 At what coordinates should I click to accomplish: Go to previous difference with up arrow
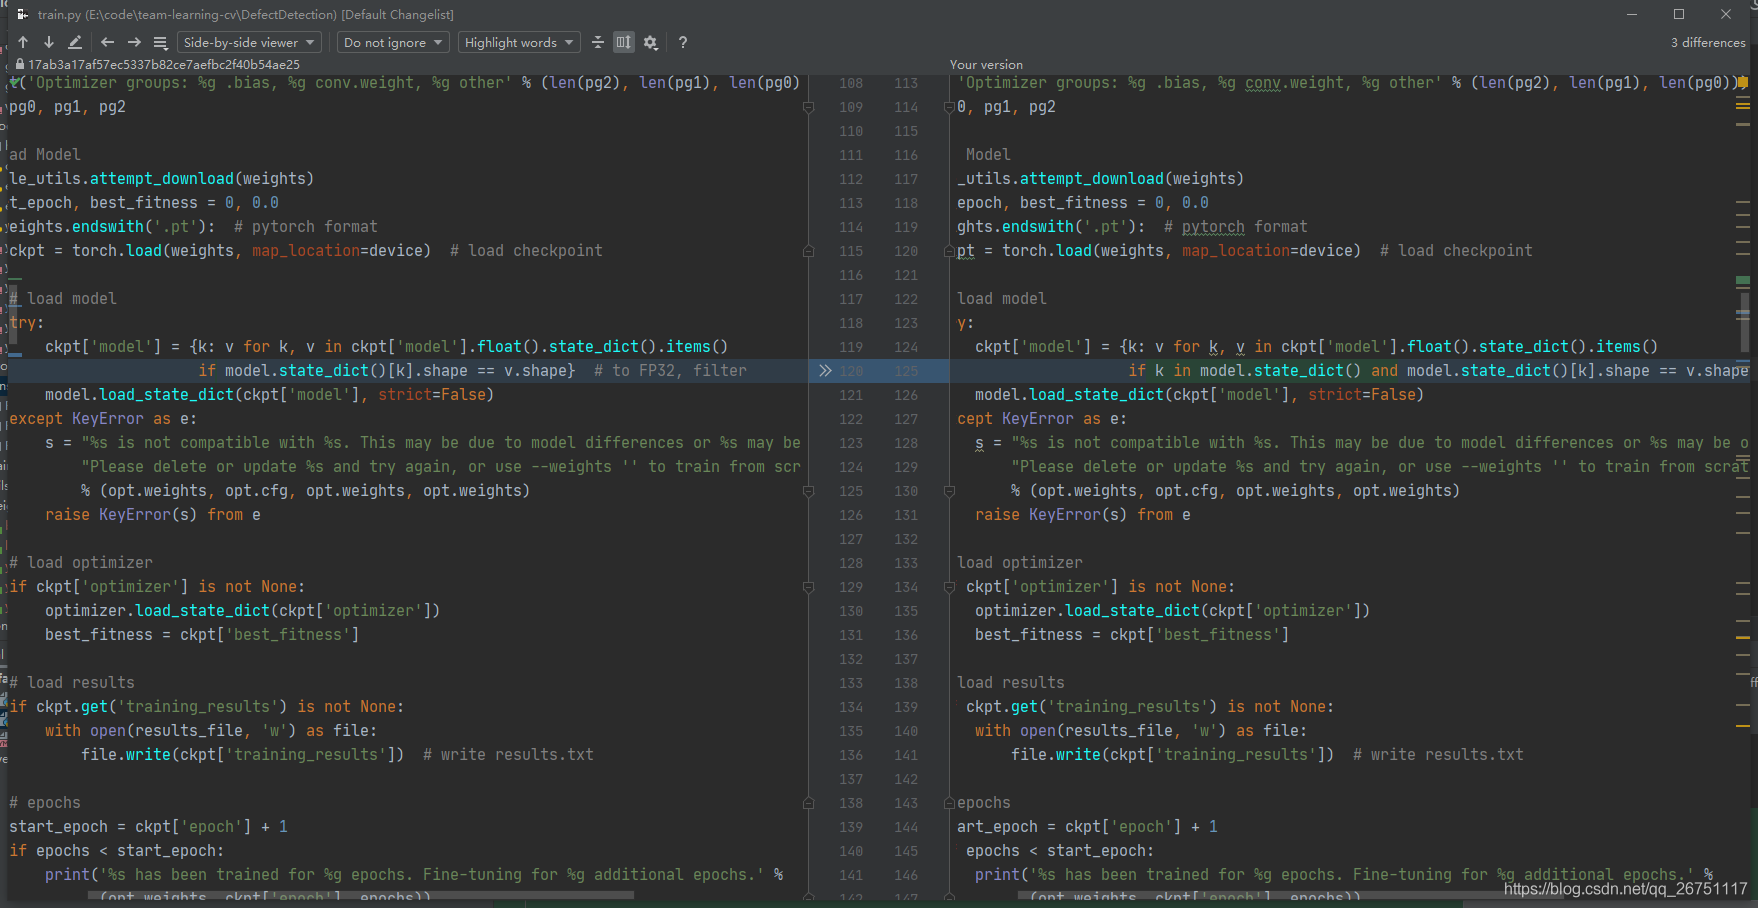click(23, 42)
